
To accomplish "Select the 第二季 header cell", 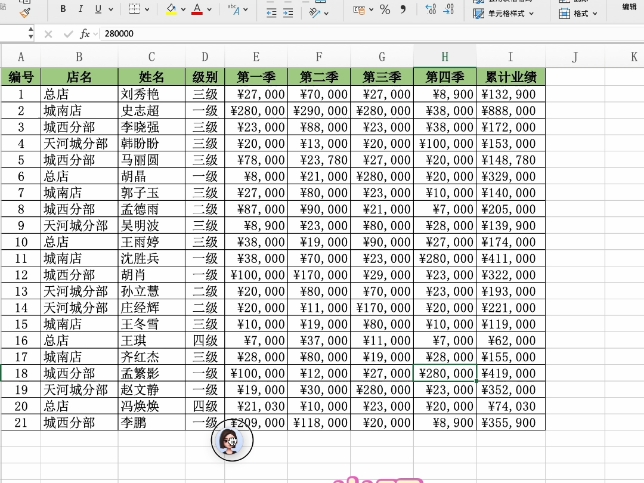I will (319, 77).
